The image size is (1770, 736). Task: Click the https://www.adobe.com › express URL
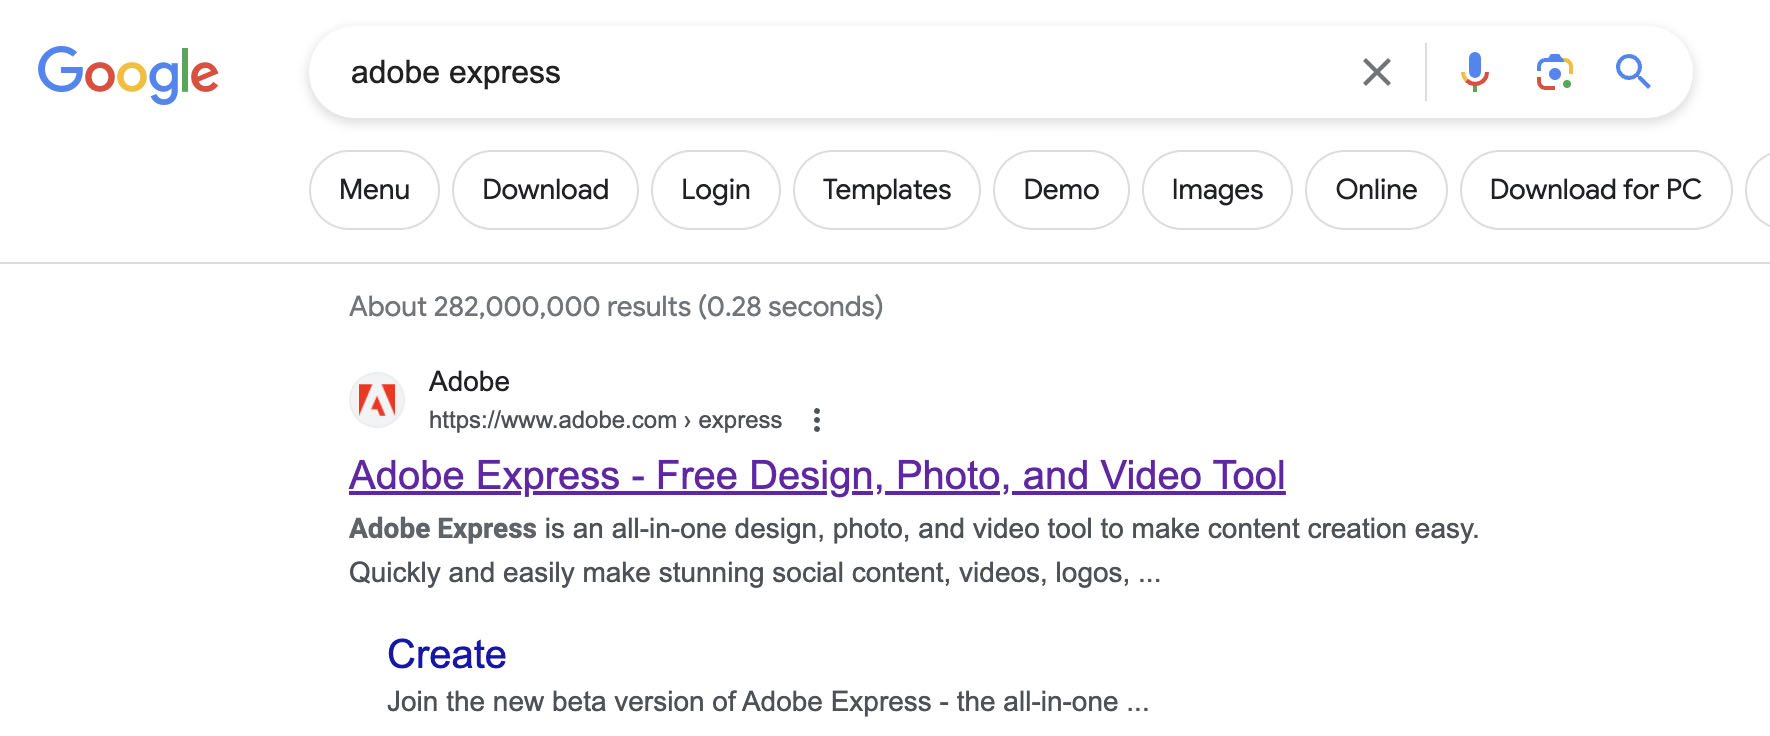pos(605,420)
